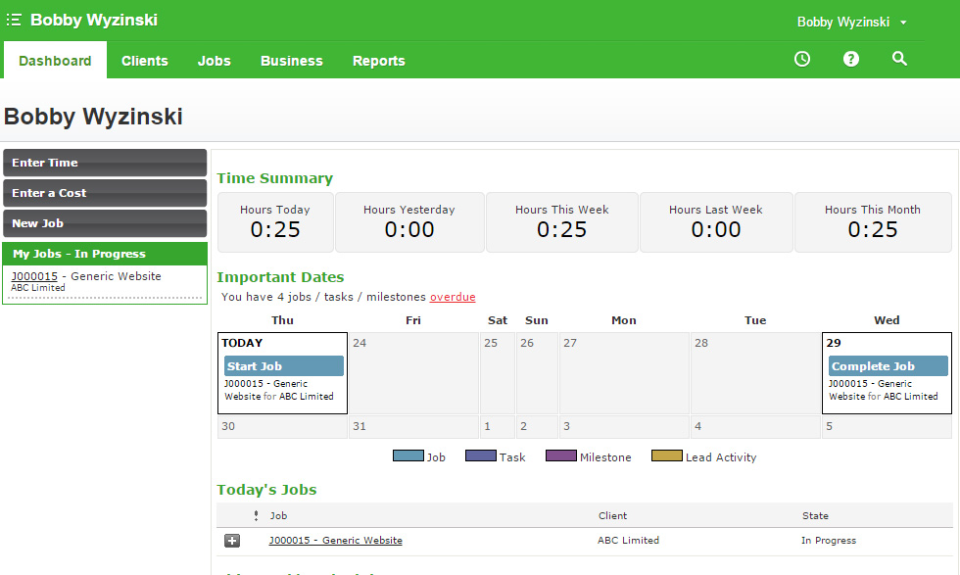Open the Business menu

[291, 61]
